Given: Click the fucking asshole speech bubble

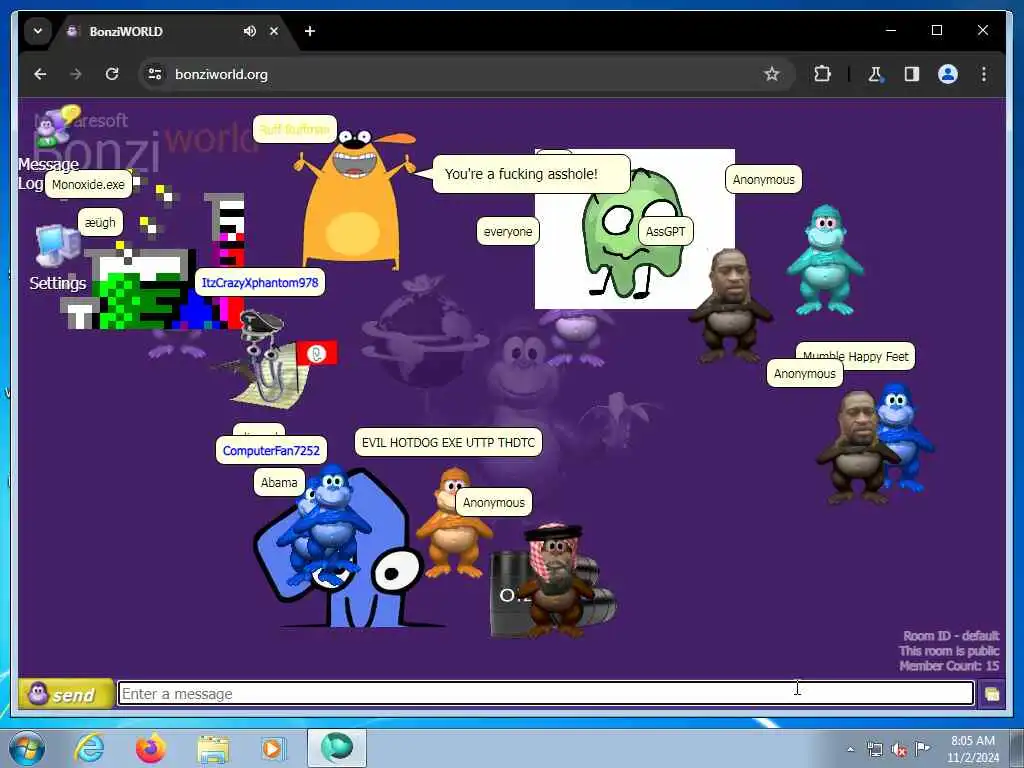Looking at the screenshot, I should click(x=530, y=174).
